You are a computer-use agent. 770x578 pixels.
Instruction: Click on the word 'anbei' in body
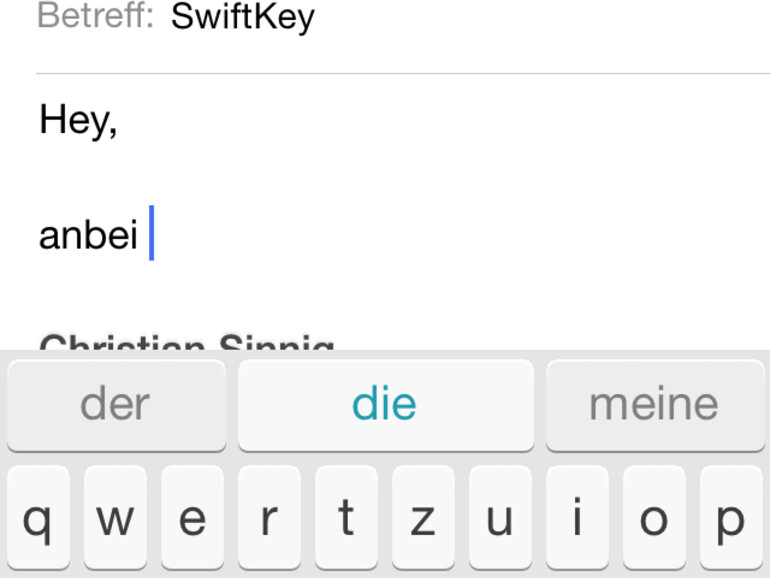tap(88, 235)
